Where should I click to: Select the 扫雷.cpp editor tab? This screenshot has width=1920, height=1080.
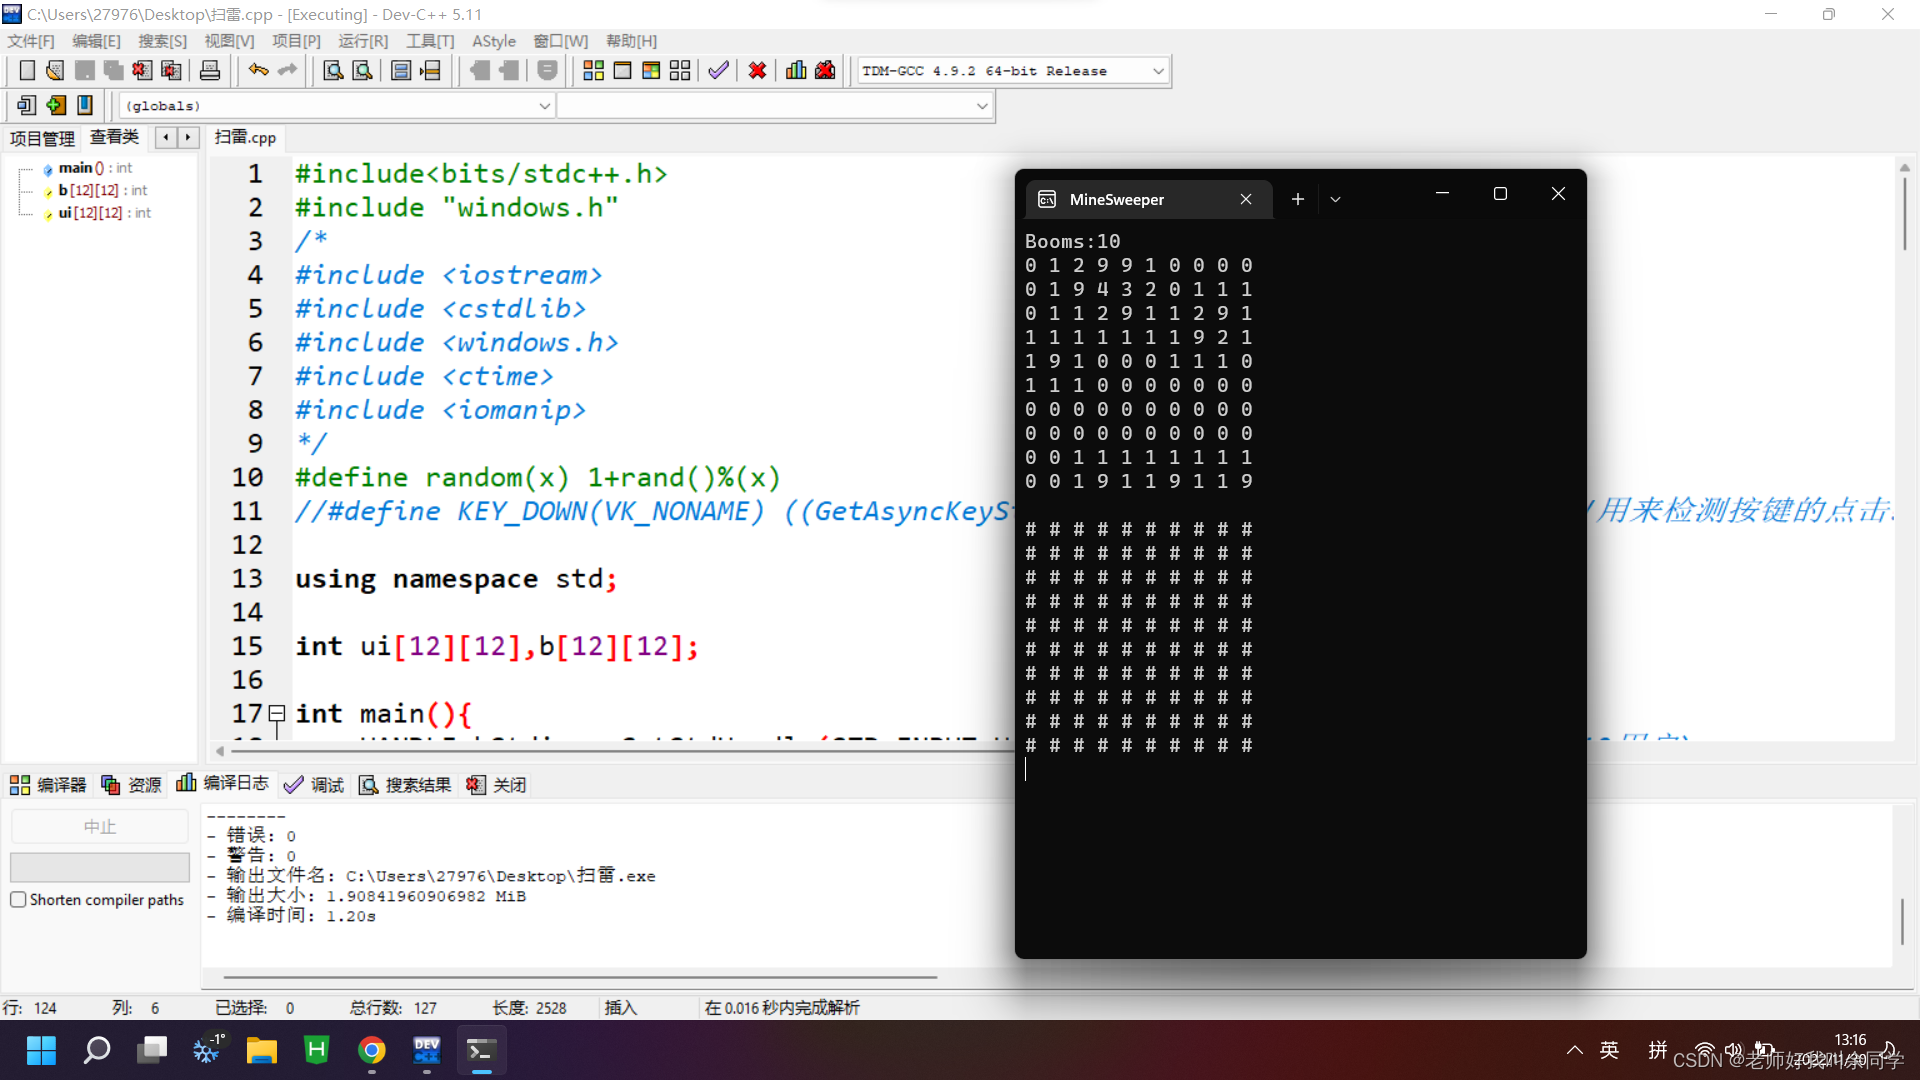tap(246, 137)
